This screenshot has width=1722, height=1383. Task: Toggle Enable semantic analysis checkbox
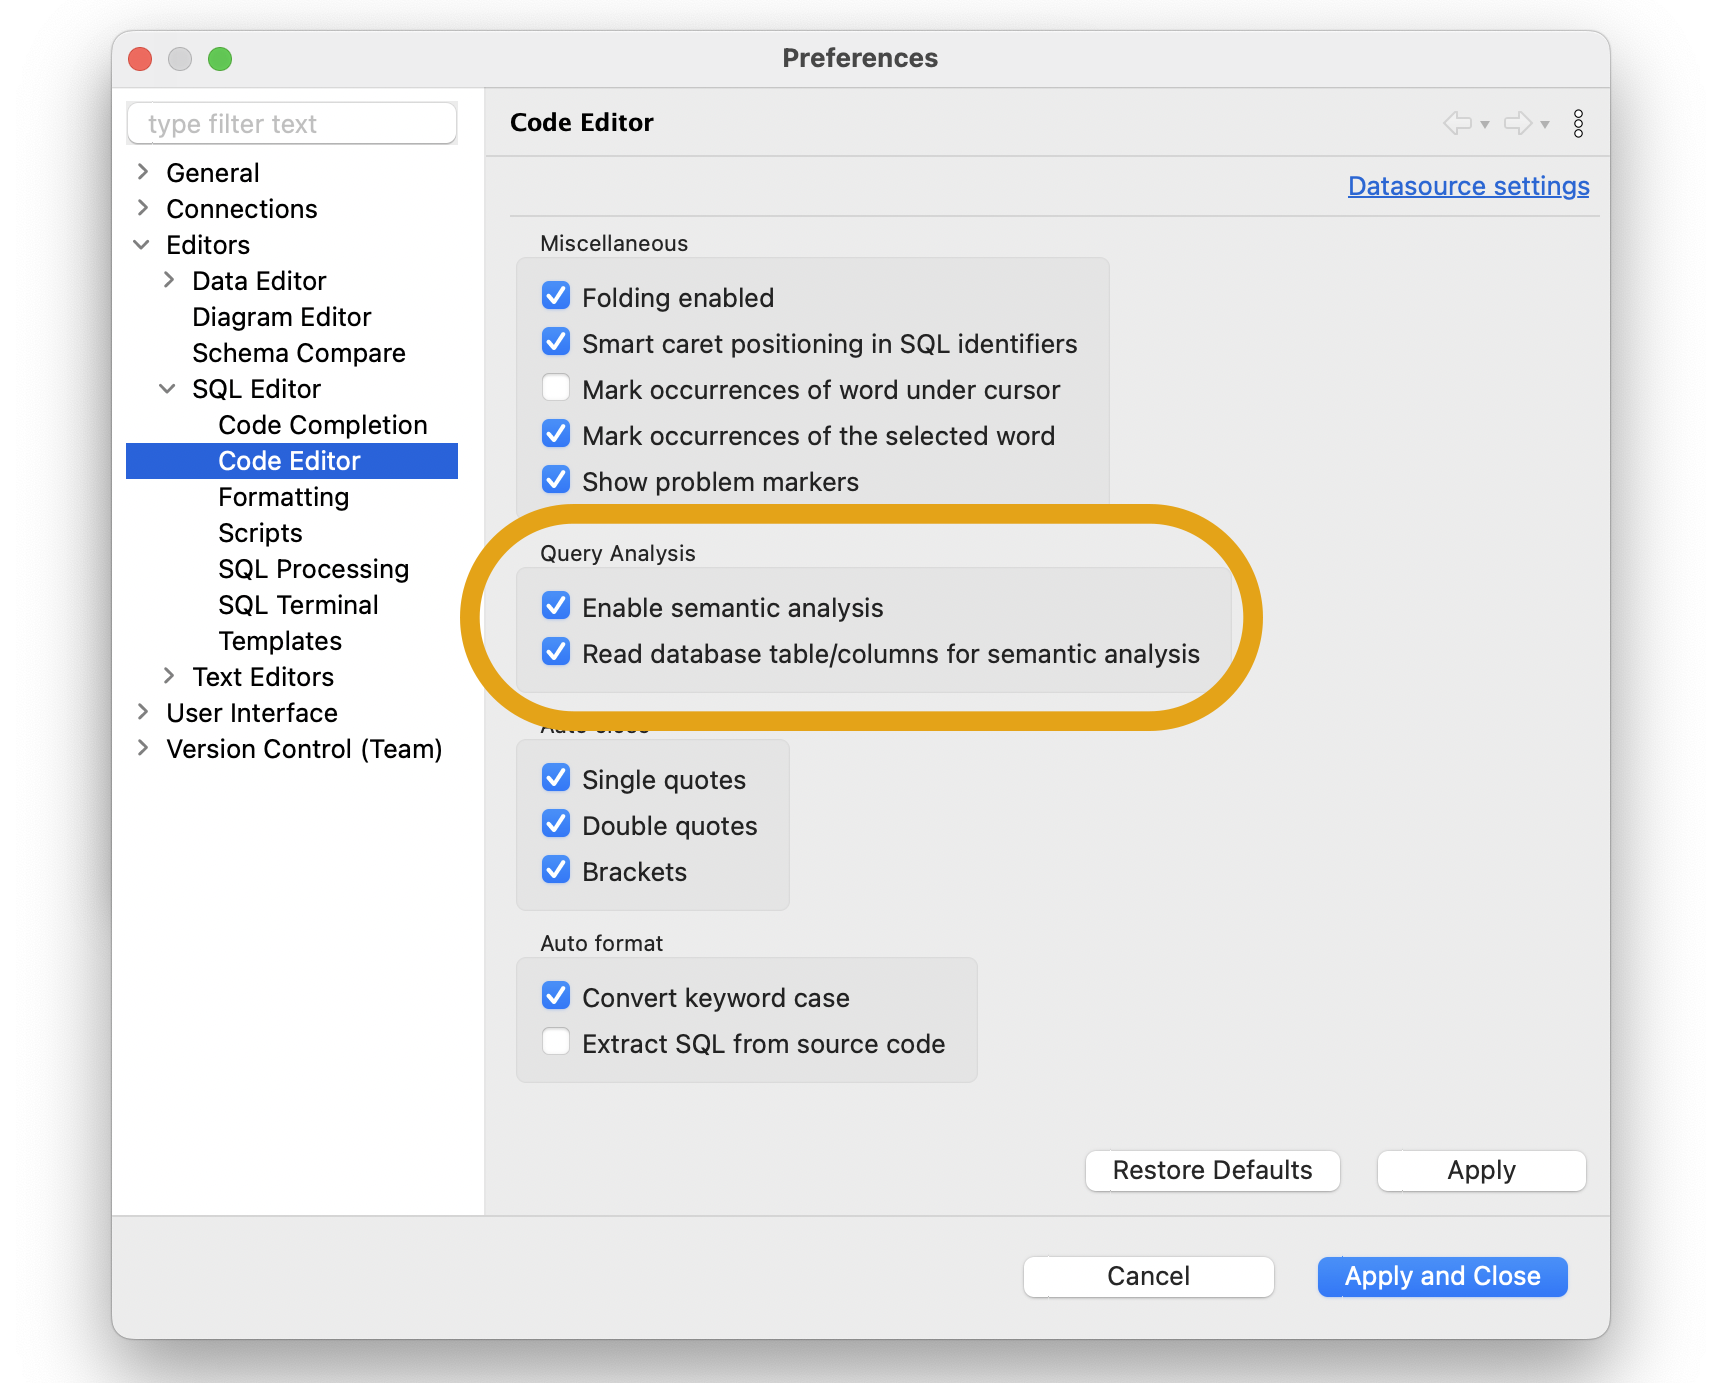pos(556,607)
